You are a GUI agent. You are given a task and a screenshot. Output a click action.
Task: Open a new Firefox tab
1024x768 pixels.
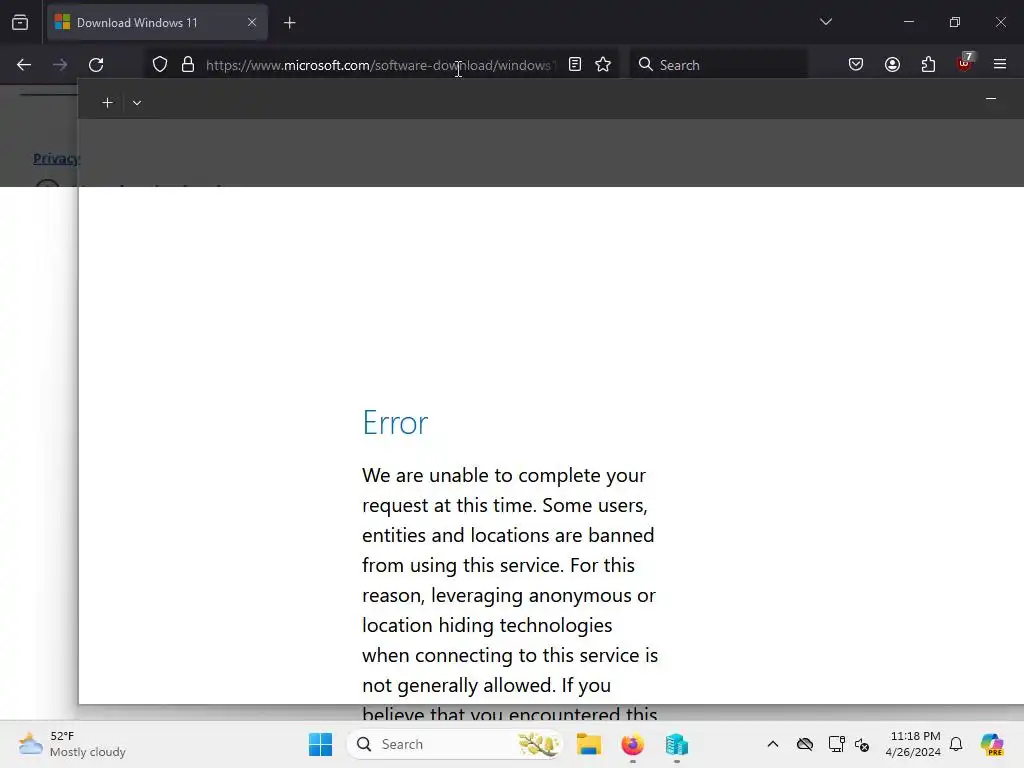[290, 23]
